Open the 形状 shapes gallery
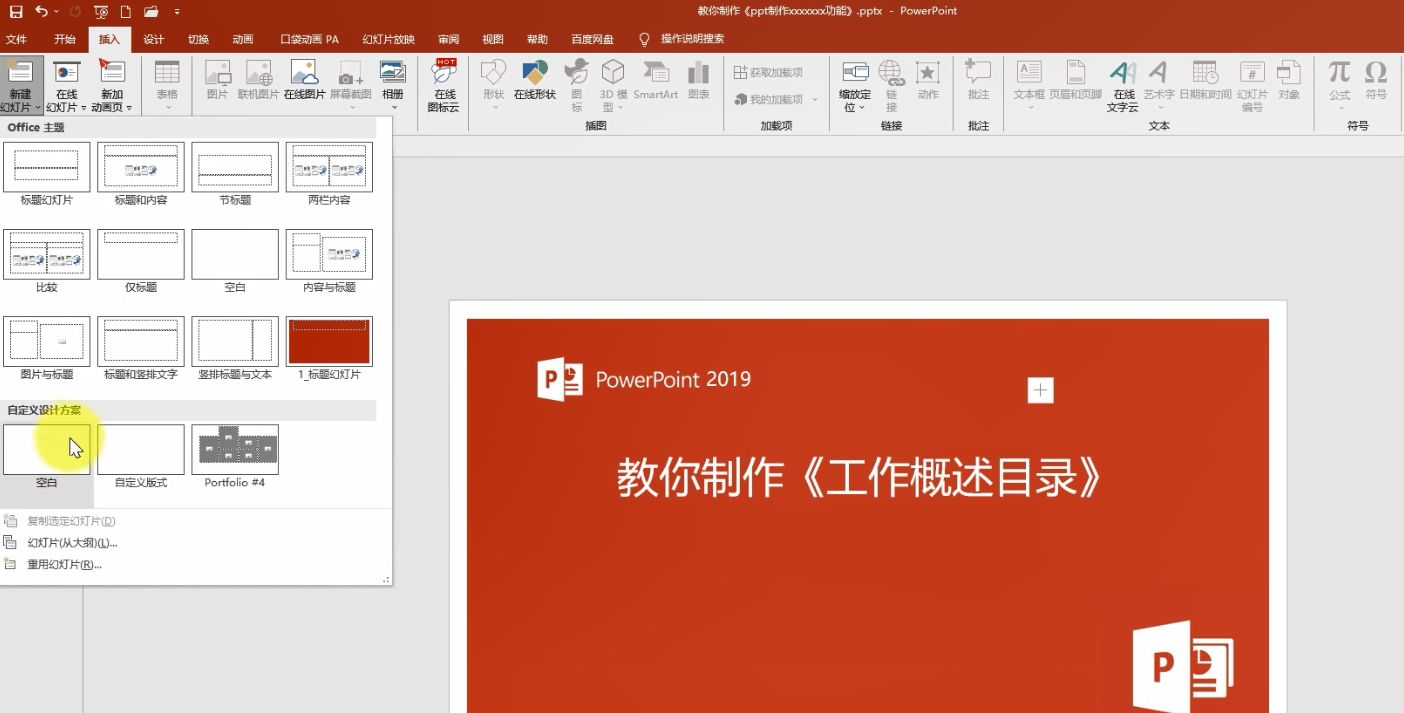Image resolution: width=1404 pixels, height=713 pixels. (x=494, y=85)
